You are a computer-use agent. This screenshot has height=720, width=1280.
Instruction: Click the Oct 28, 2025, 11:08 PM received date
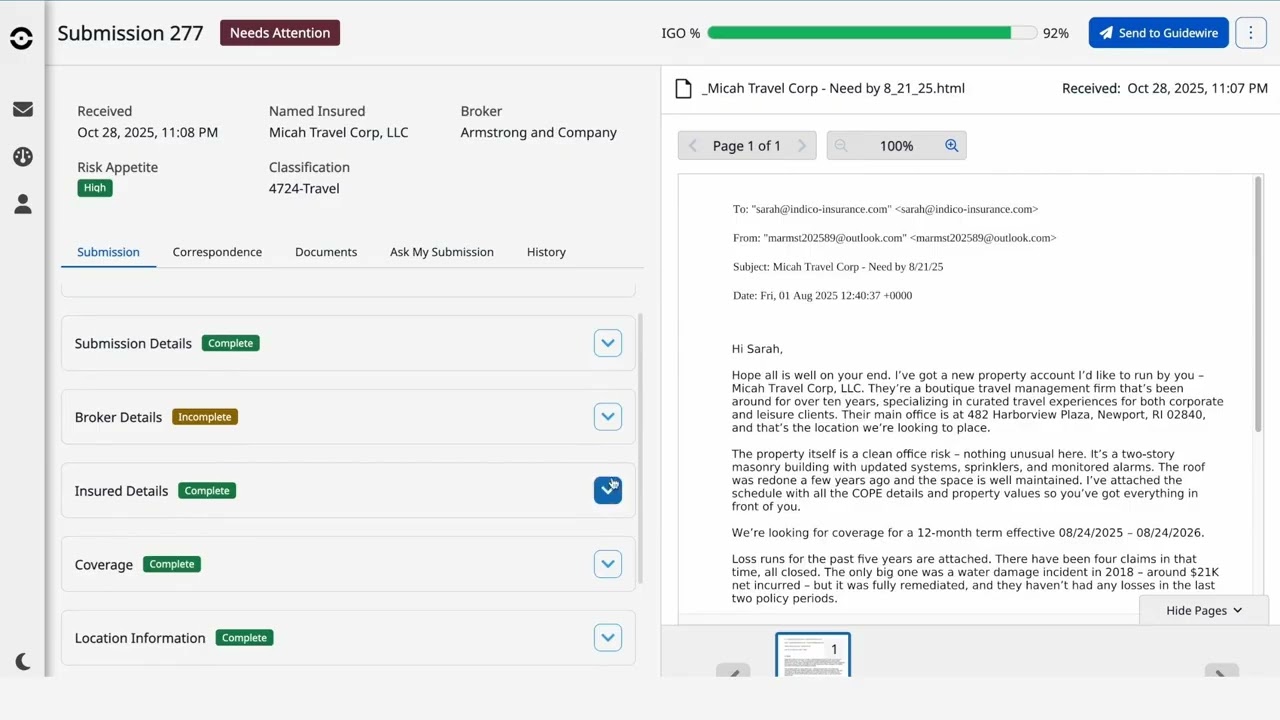(148, 132)
